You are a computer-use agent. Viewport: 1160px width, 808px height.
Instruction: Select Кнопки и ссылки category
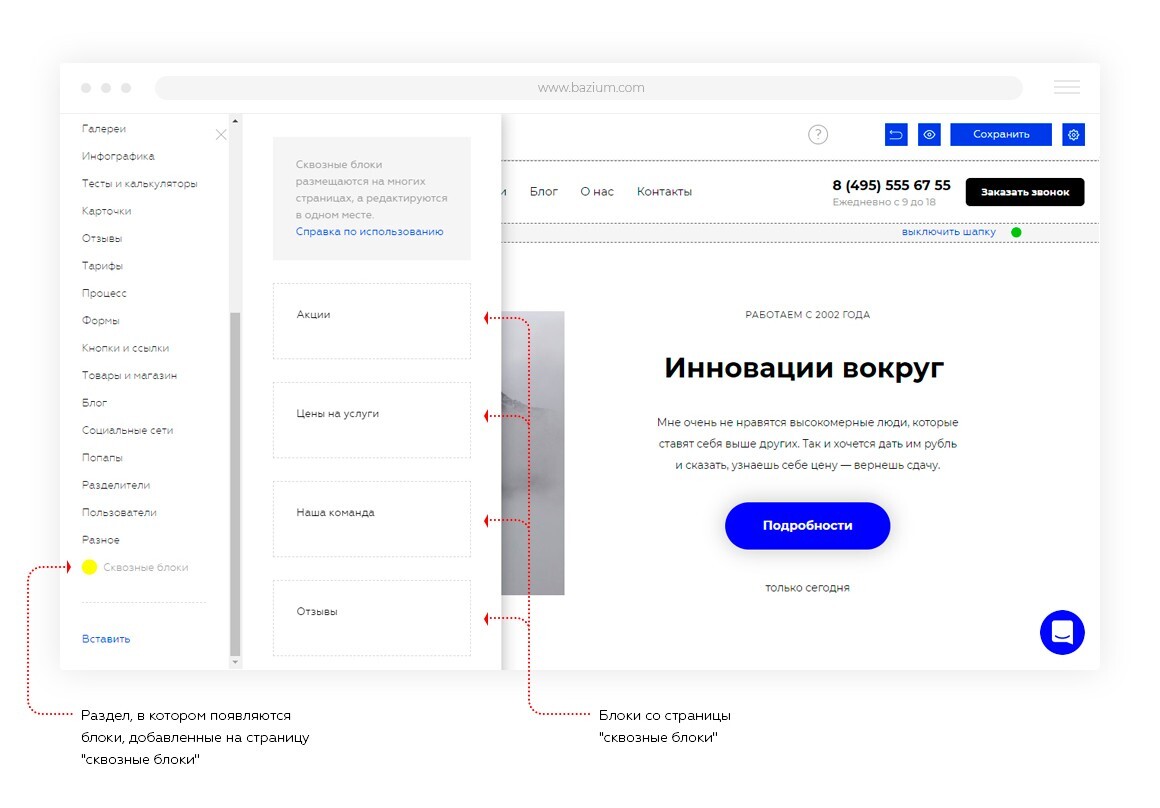[125, 348]
